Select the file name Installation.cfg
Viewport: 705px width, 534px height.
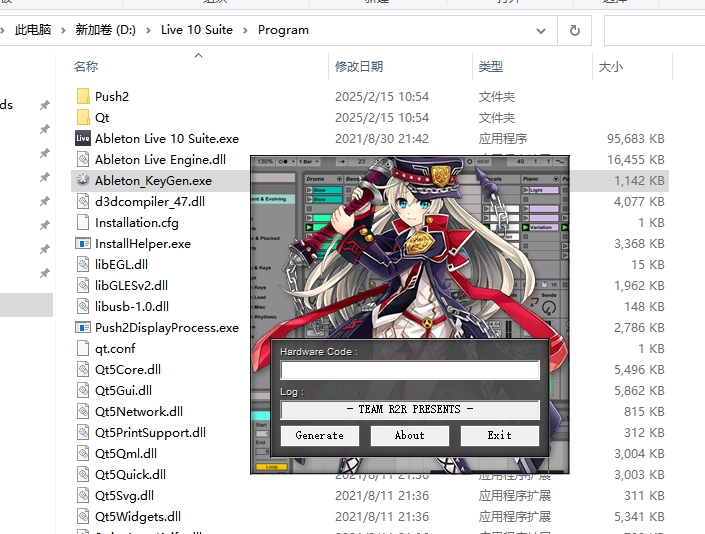(x=137, y=222)
